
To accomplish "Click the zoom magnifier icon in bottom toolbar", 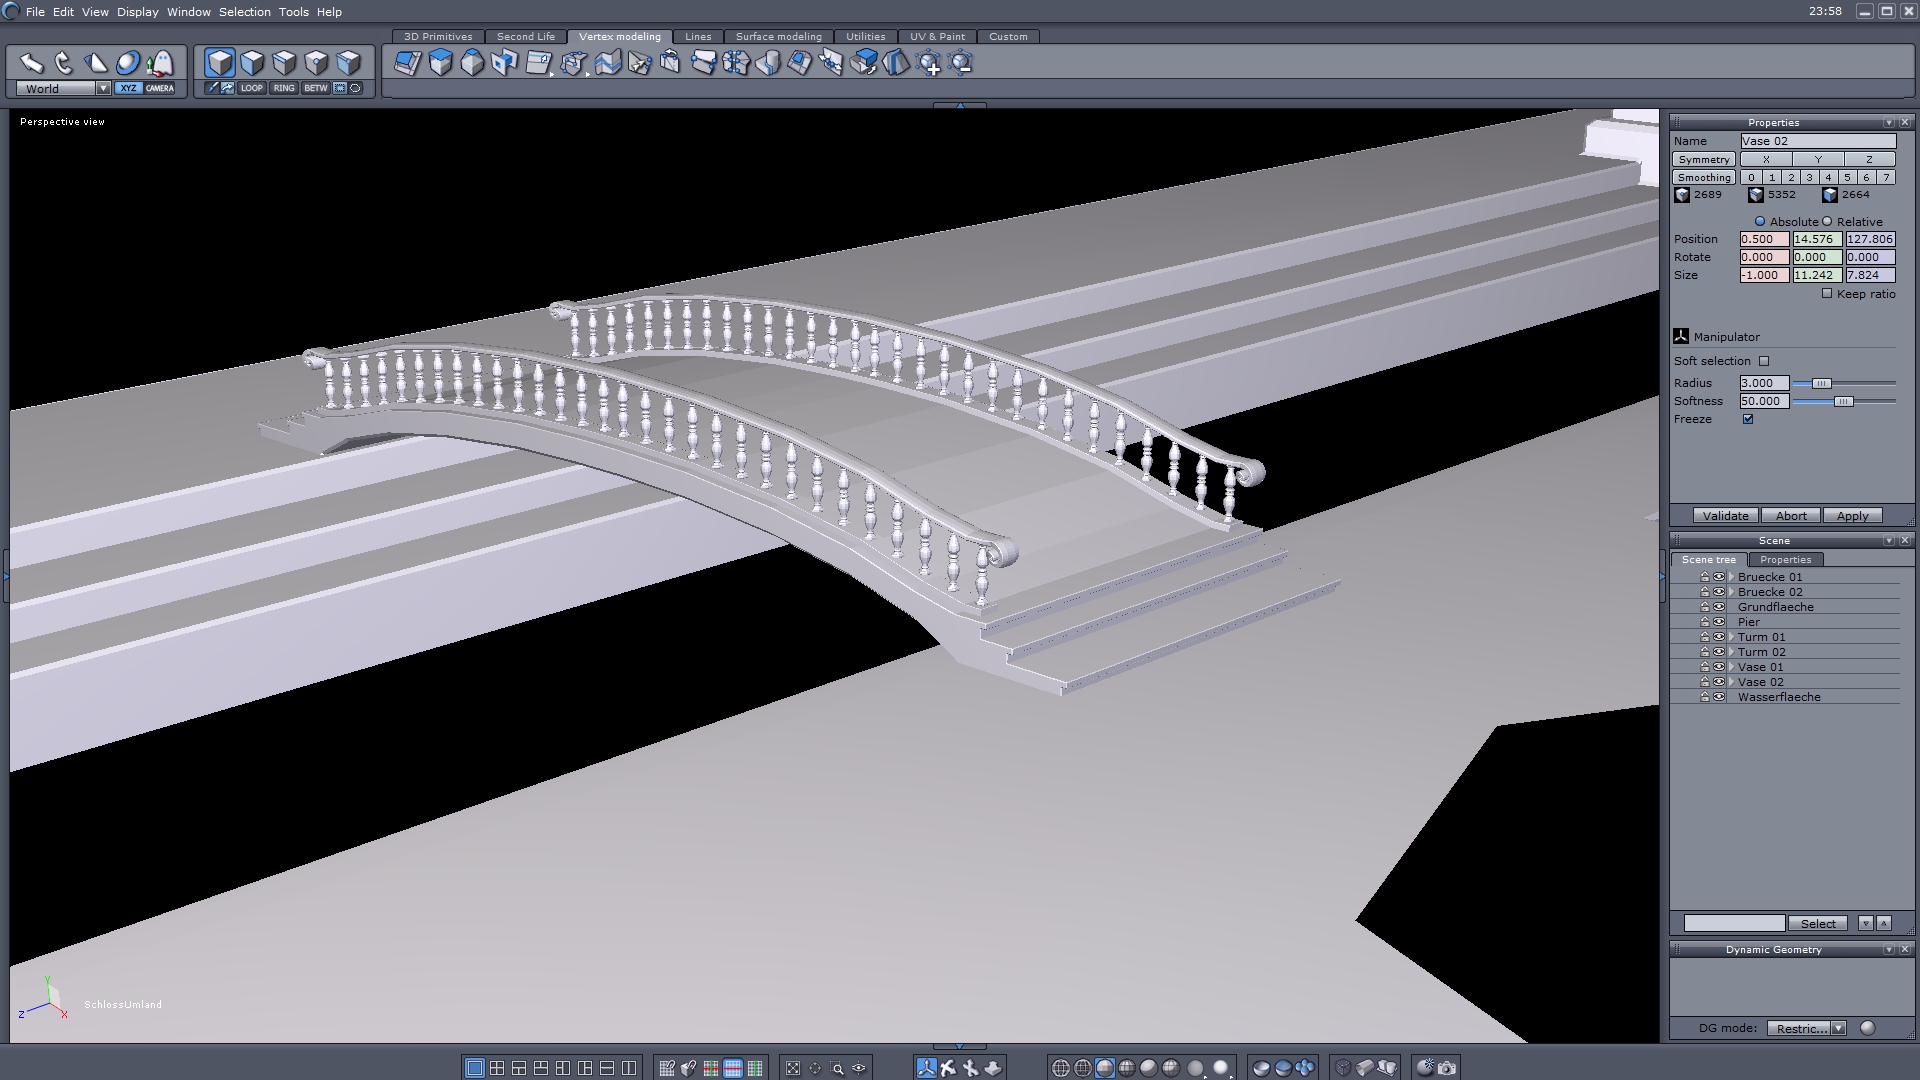I will pos(837,1068).
